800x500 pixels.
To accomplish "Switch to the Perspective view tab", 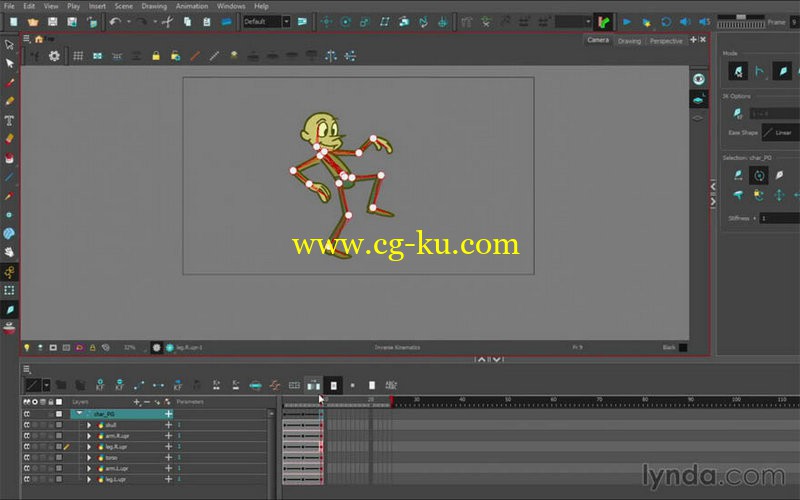I will pyautogui.click(x=666, y=41).
